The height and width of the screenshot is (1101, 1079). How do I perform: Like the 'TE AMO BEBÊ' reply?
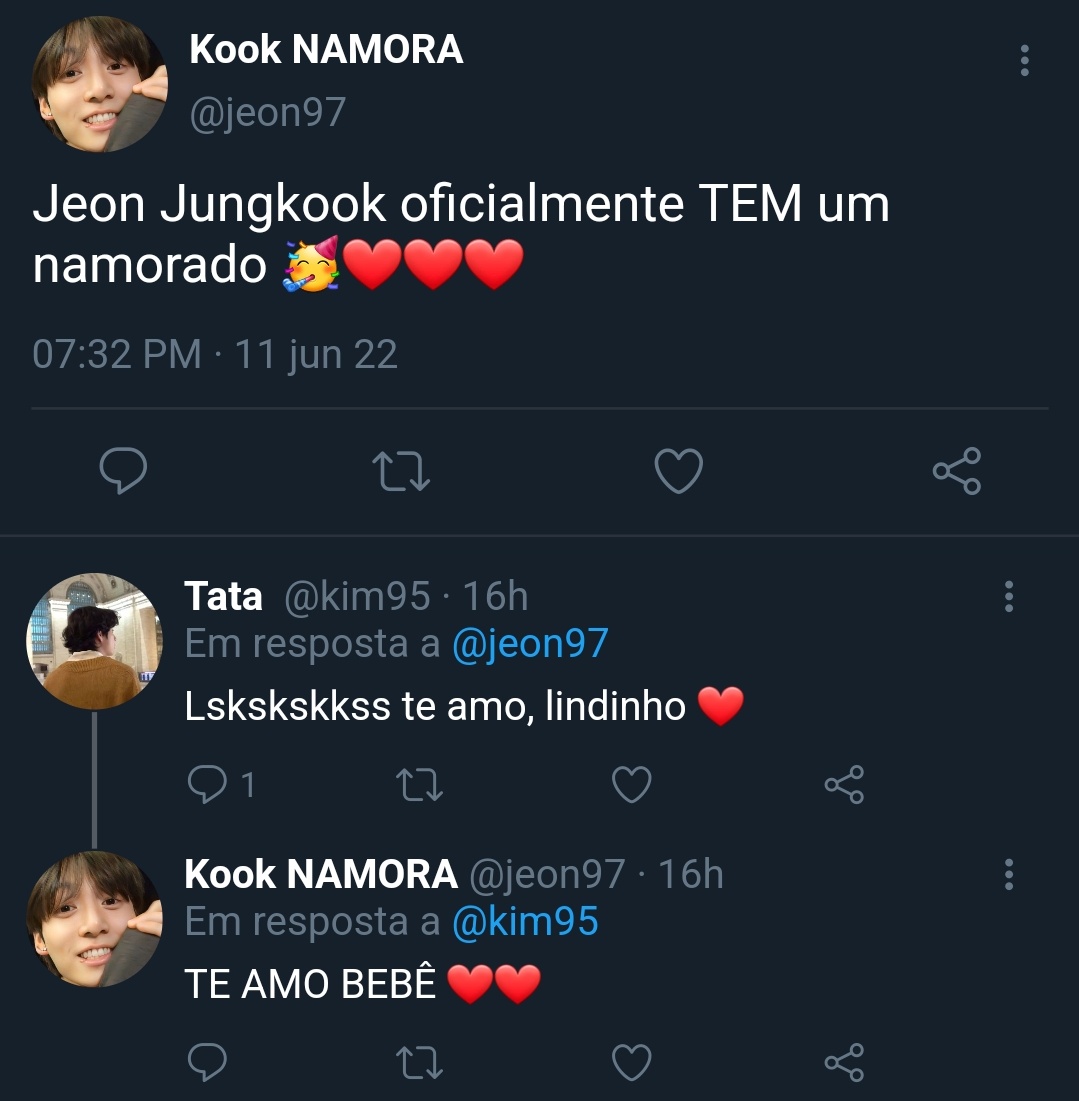pos(632,1062)
